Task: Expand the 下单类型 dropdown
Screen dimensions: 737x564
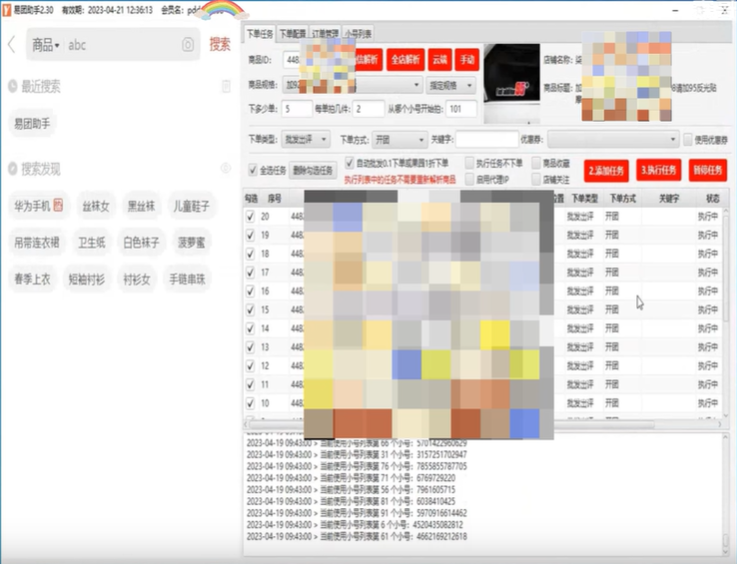Action: pos(305,140)
